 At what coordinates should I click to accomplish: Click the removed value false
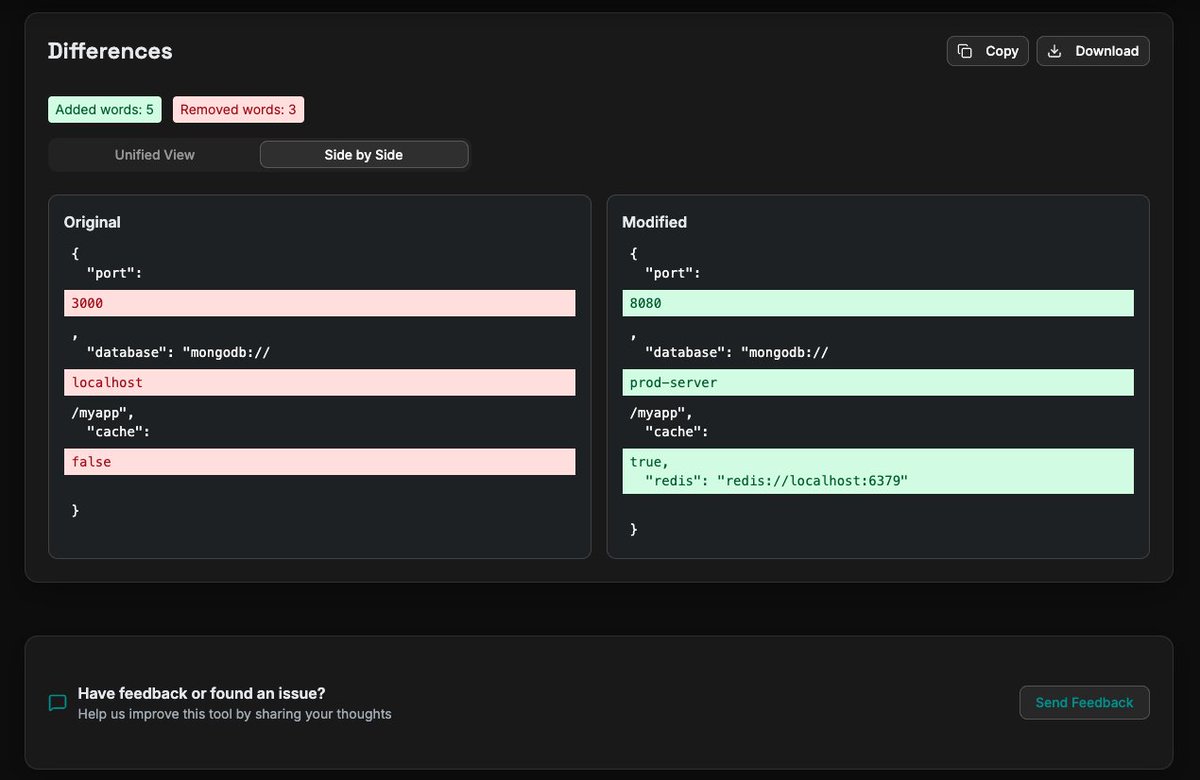click(320, 461)
